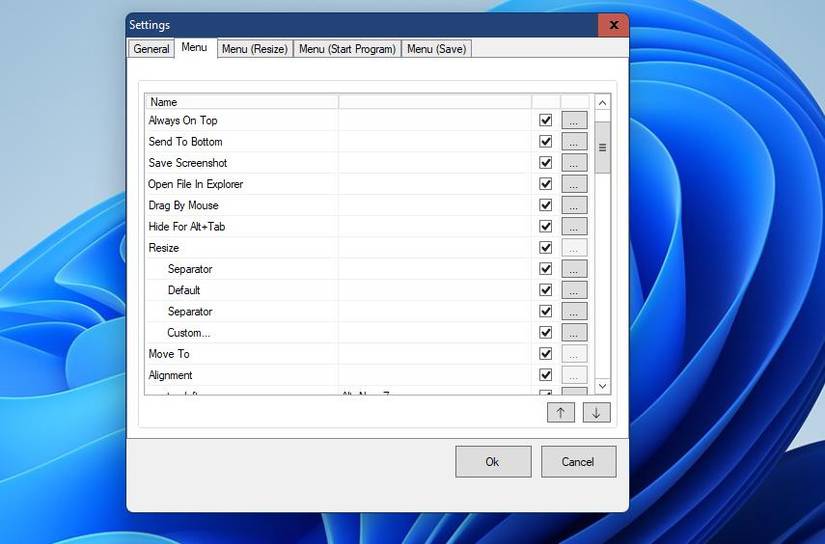Viewport: 825px width, 544px height.
Task: Select the Custom... row
Action: pos(366,333)
